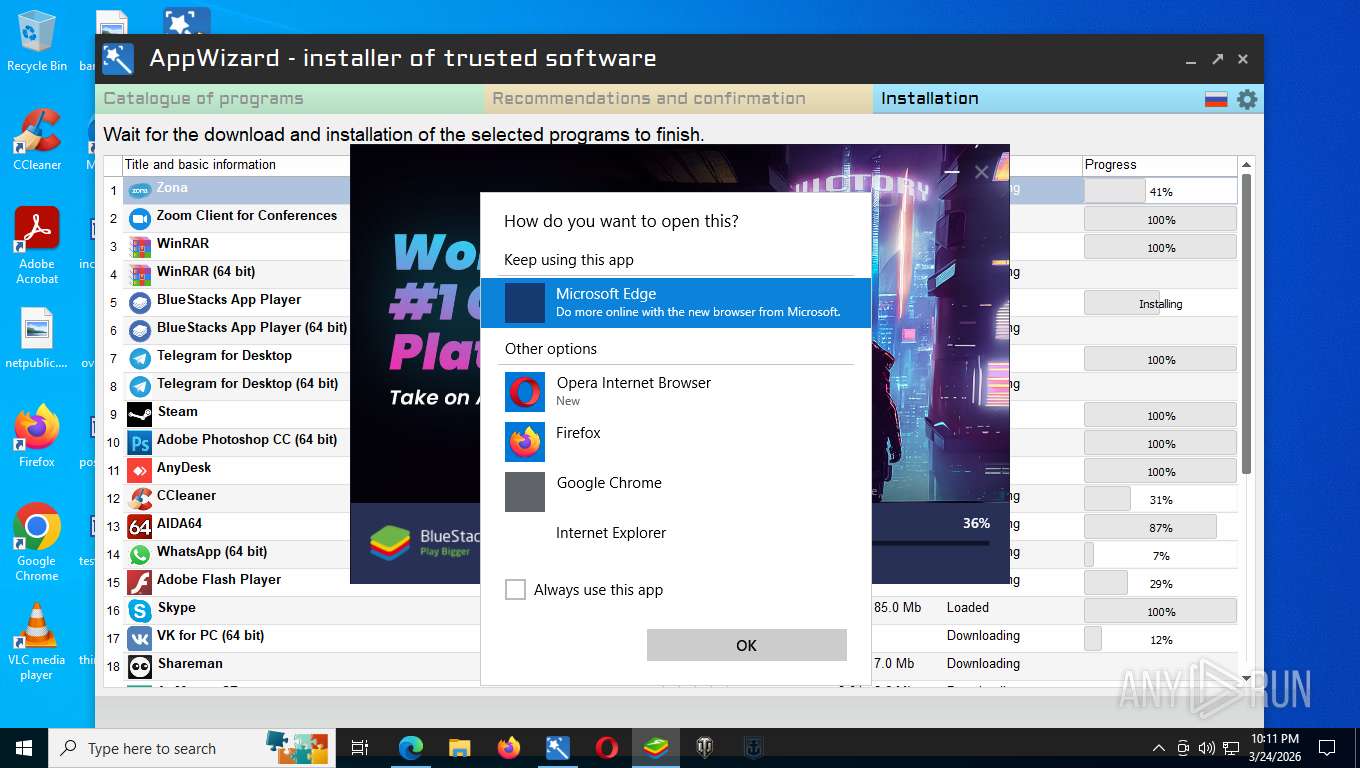The image size is (1360, 768).
Task: Click the WhatsApp (64 bit) row icon
Action: pyautogui.click(x=140, y=554)
